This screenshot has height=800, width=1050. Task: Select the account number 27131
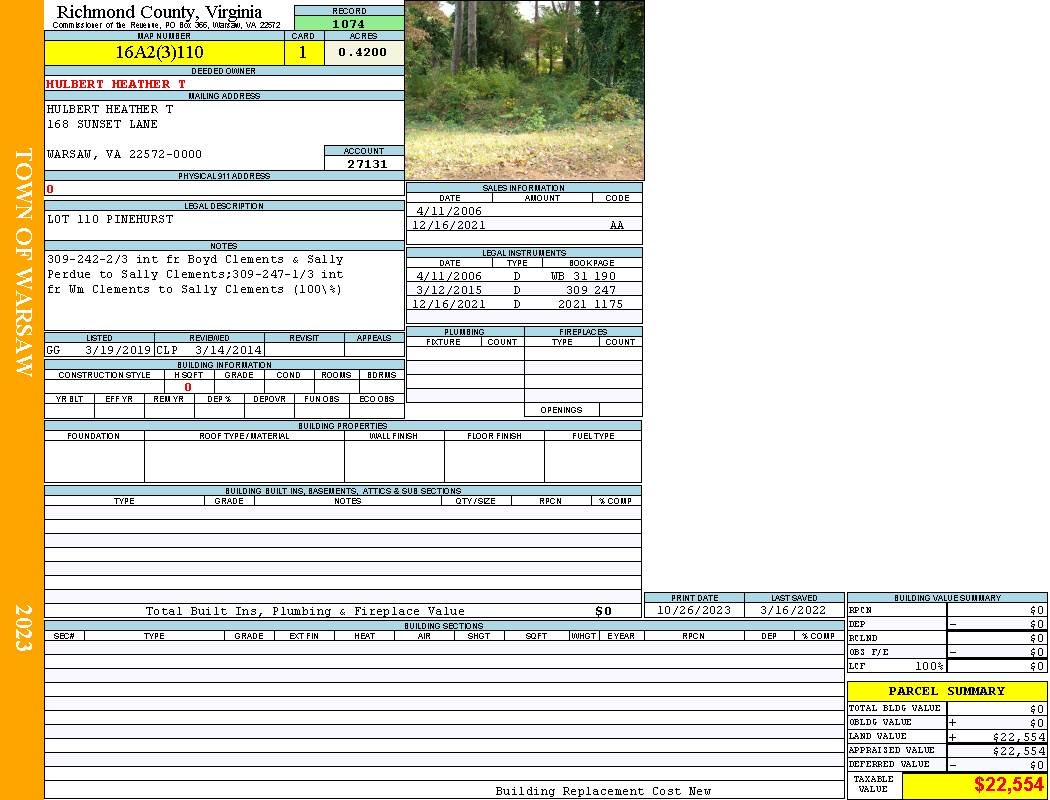(367, 164)
